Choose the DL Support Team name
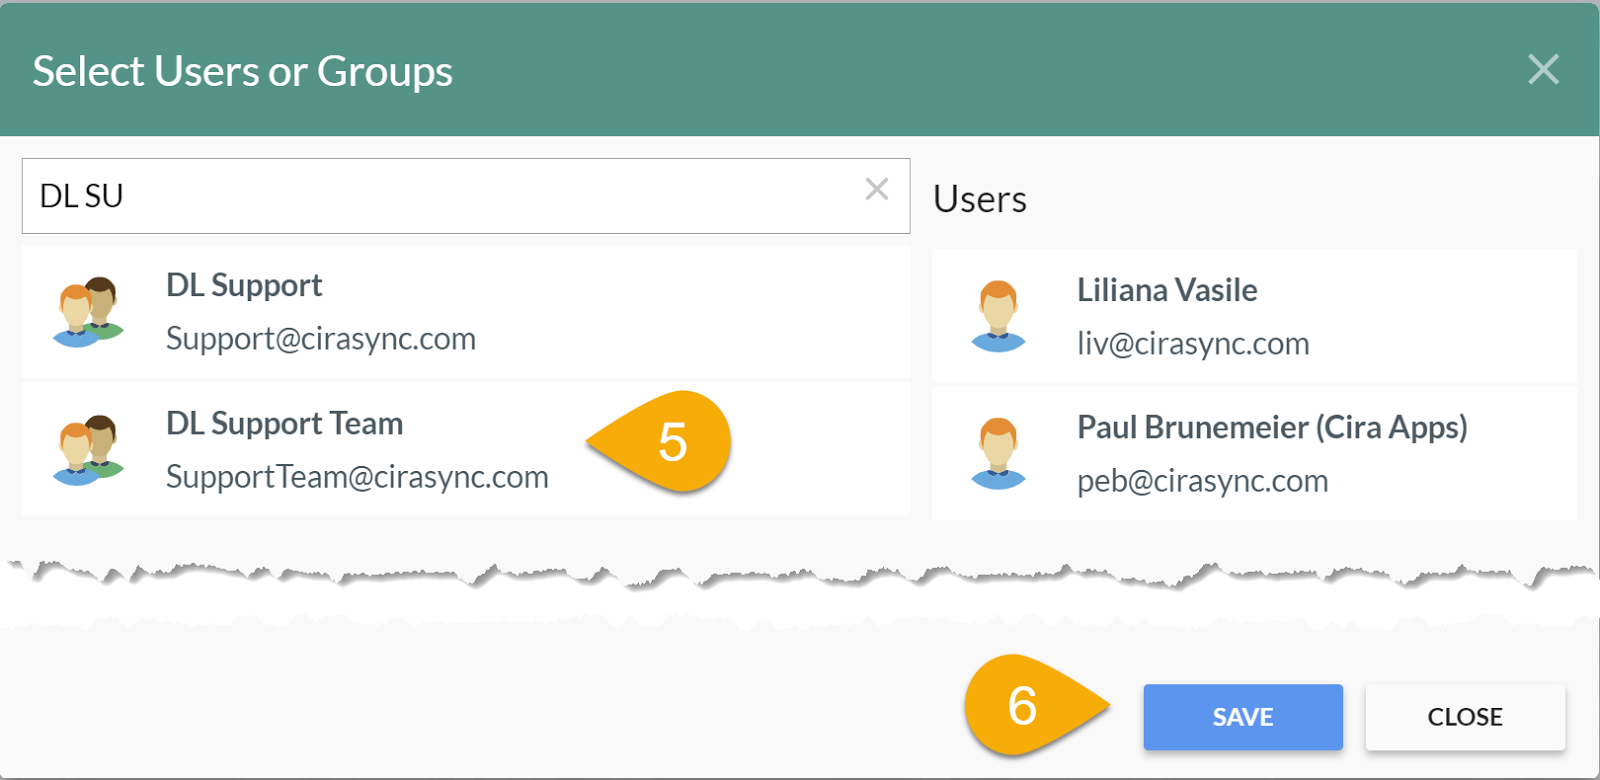Viewport: 1600px width, 780px height. [284, 424]
